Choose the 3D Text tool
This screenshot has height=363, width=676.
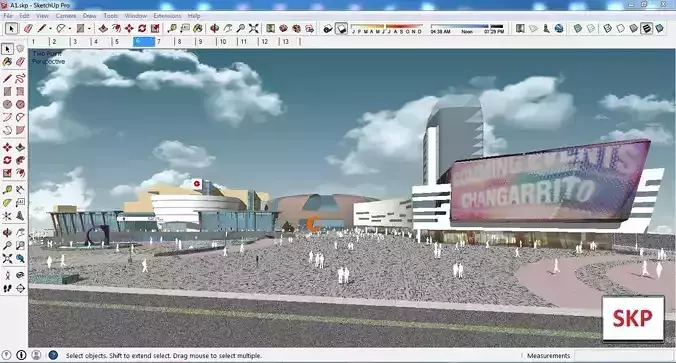click(x=20, y=216)
